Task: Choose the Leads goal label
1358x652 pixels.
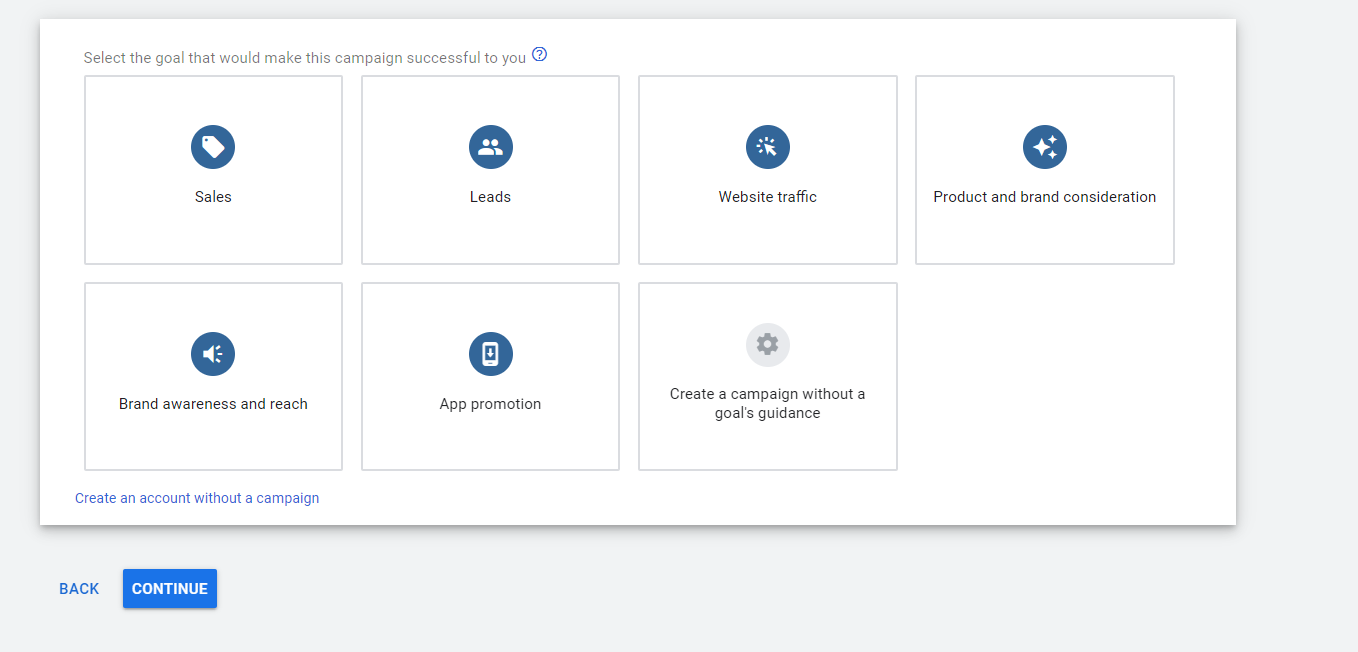Action: [x=490, y=197]
